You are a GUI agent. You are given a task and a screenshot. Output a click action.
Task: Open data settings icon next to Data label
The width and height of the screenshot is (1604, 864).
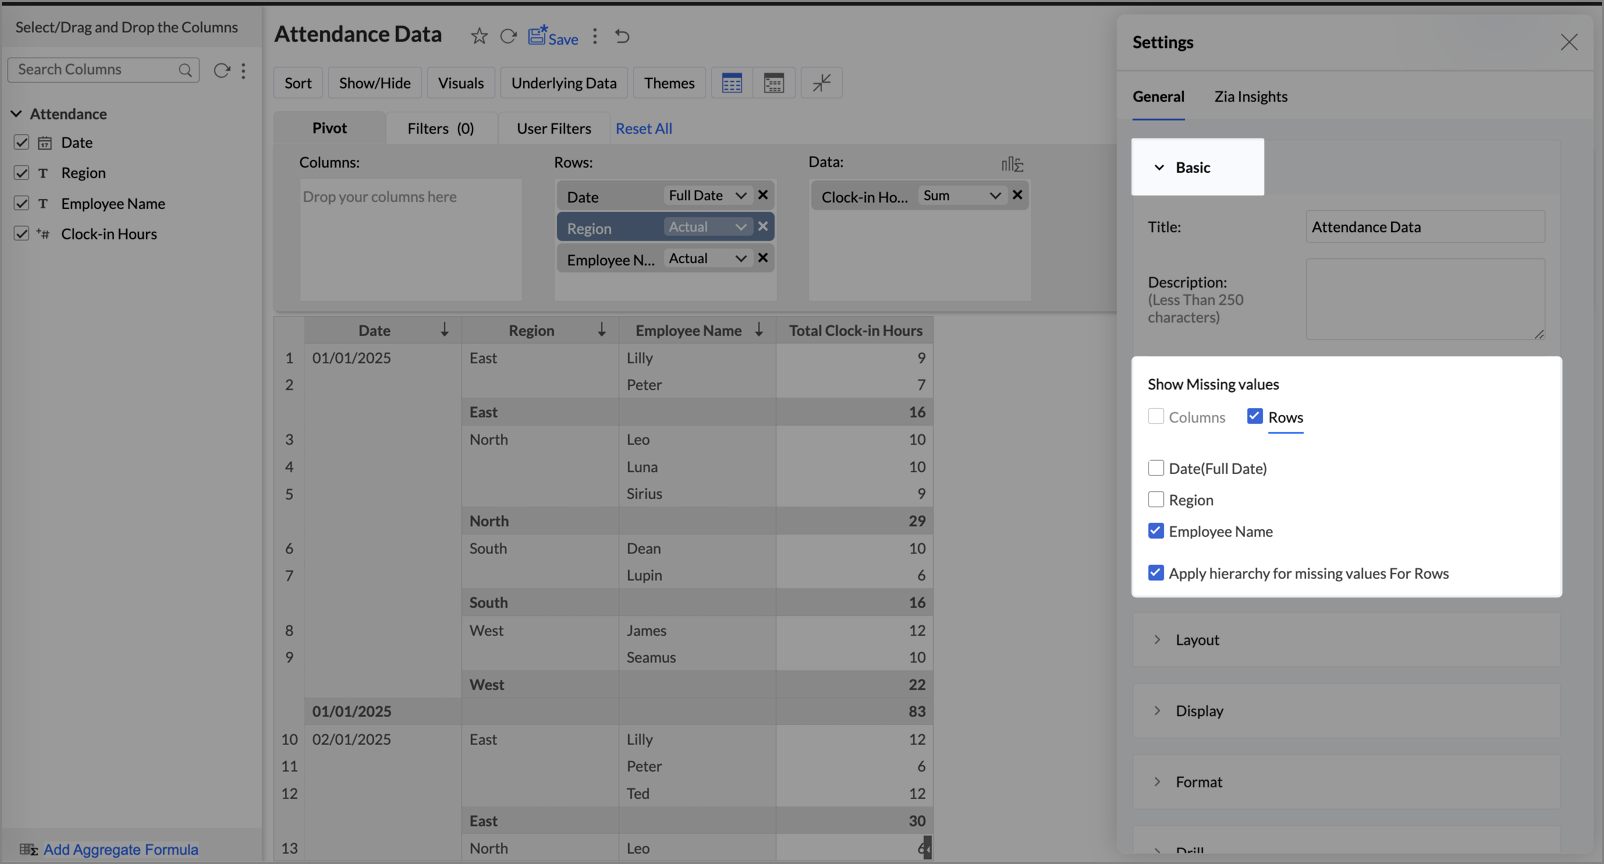(1011, 163)
